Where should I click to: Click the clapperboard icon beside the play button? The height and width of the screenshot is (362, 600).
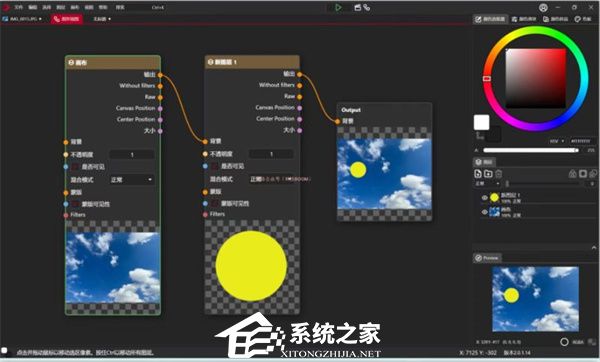point(357,7)
